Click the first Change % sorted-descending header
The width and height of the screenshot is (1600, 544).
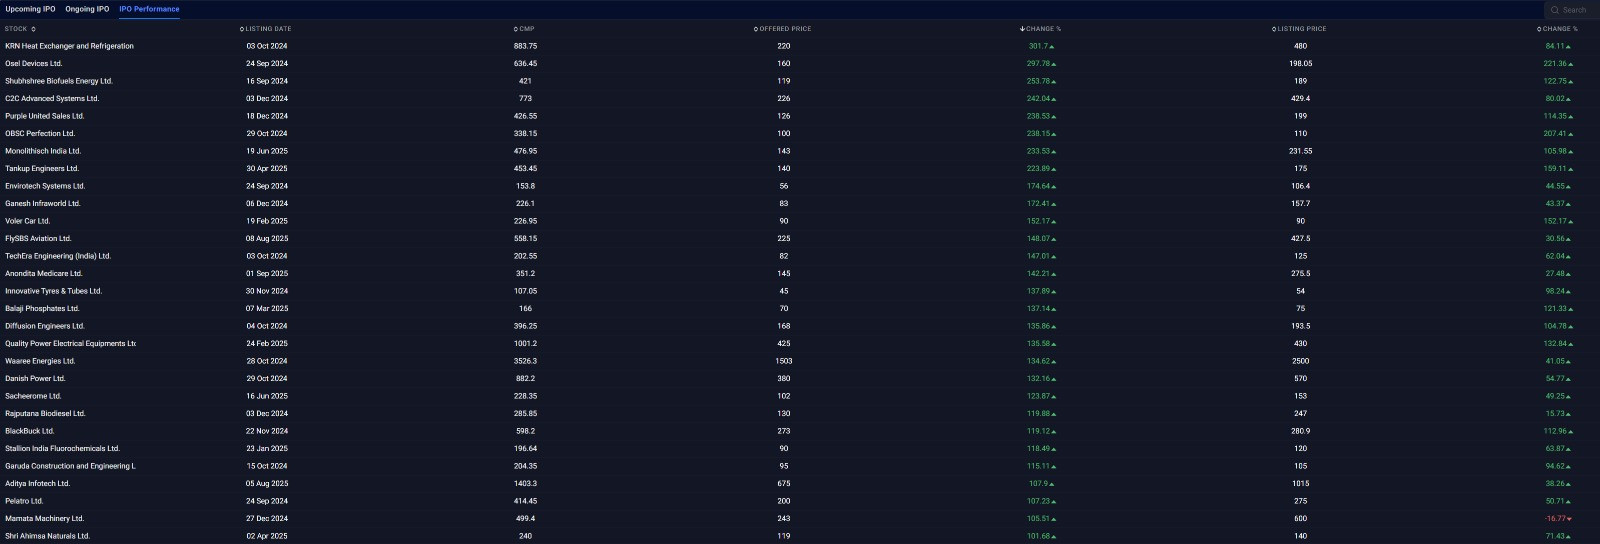point(1042,29)
